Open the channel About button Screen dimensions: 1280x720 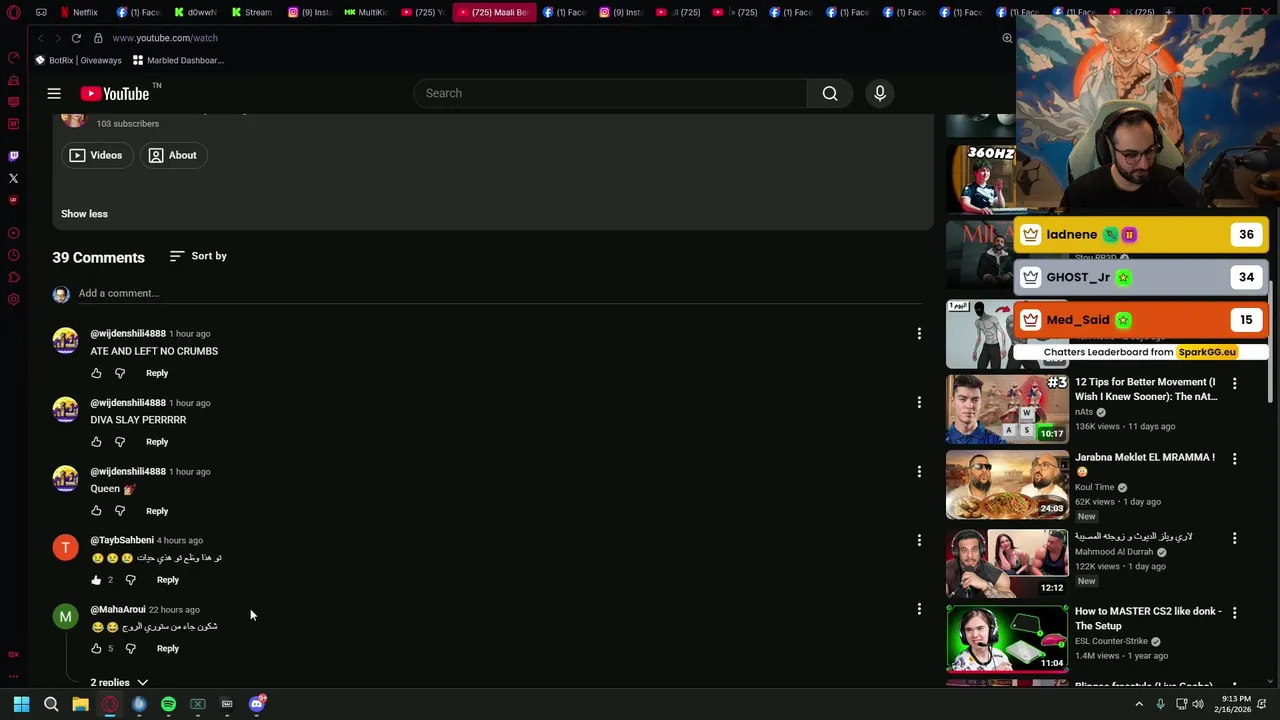[172, 155]
